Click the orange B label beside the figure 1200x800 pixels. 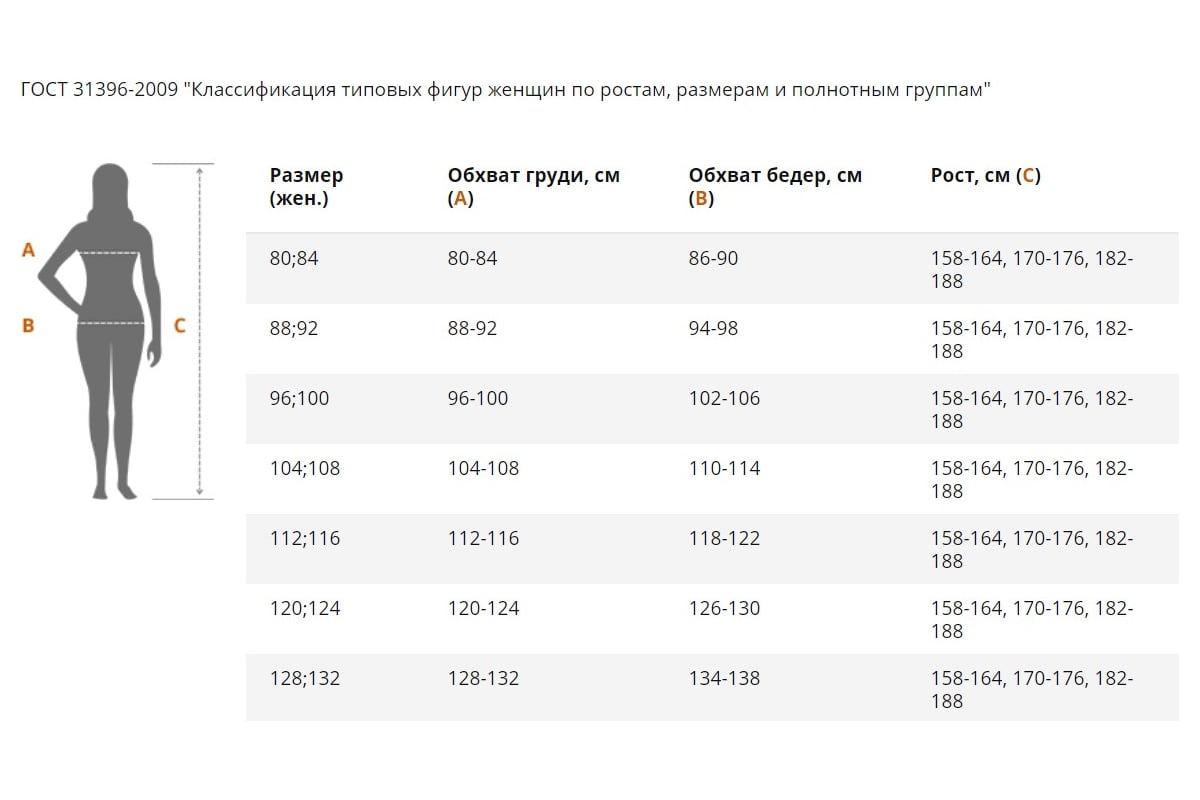(x=28, y=325)
